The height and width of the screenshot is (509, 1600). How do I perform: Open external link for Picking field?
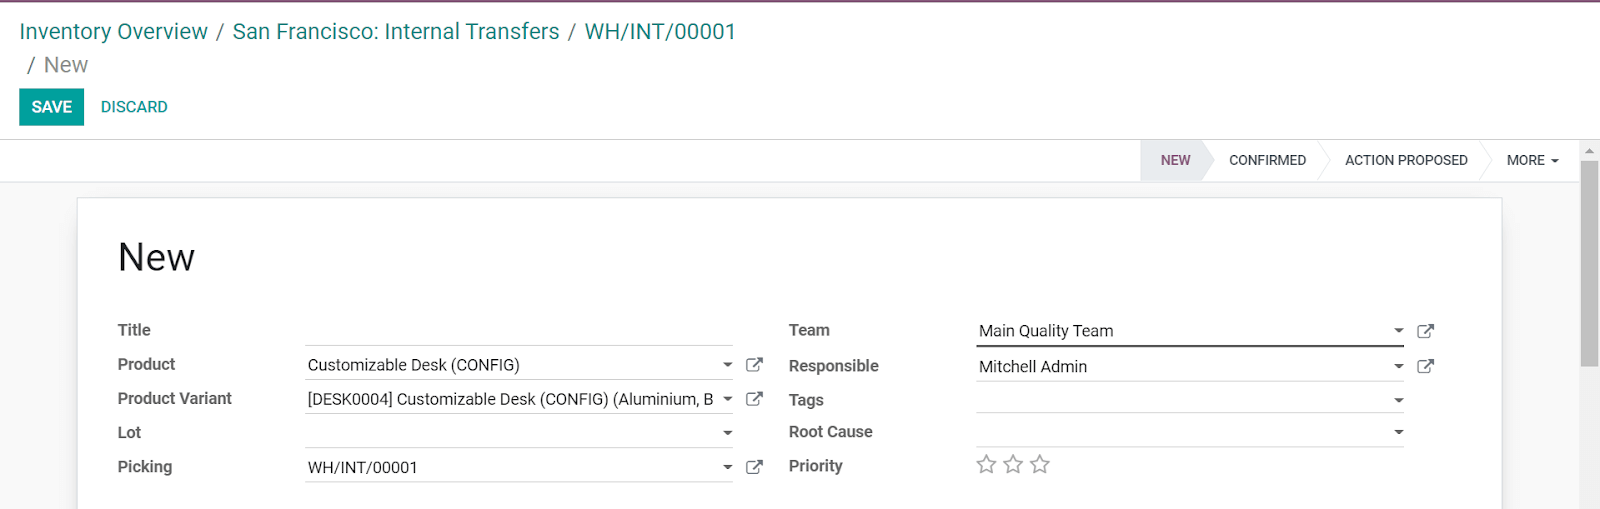[x=754, y=467]
